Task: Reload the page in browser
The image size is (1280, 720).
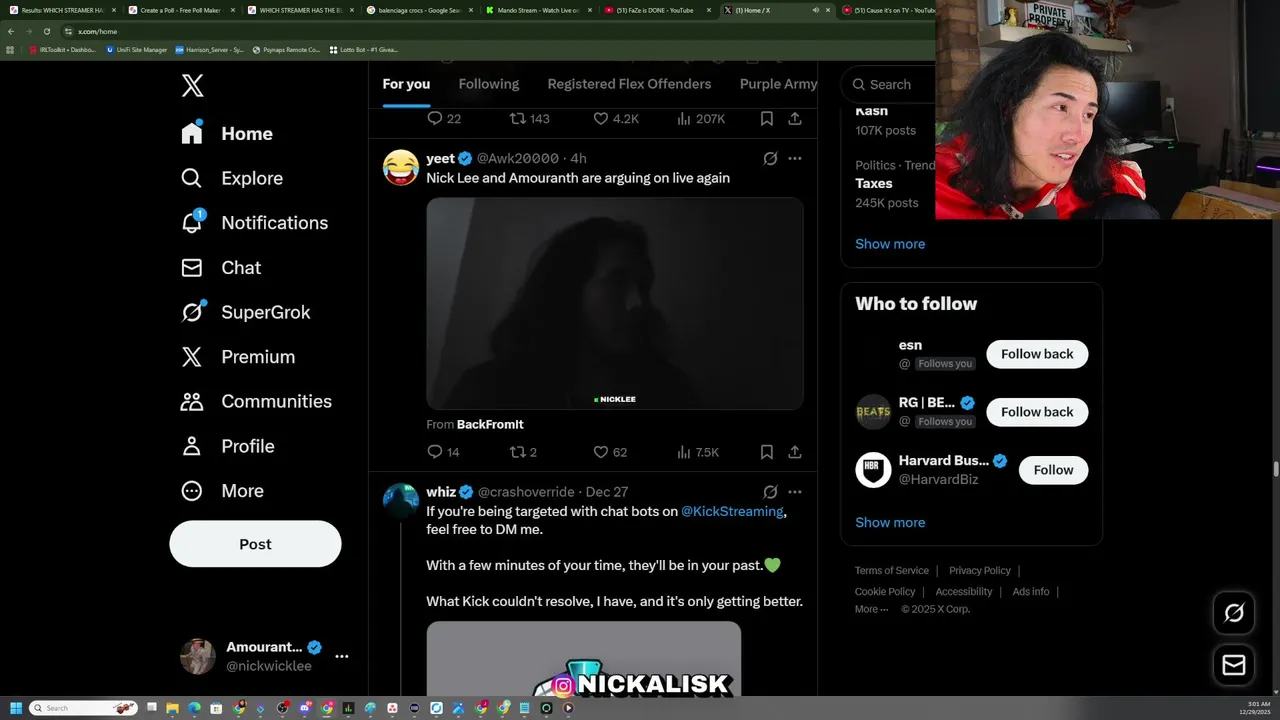Action: pos(46,31)
